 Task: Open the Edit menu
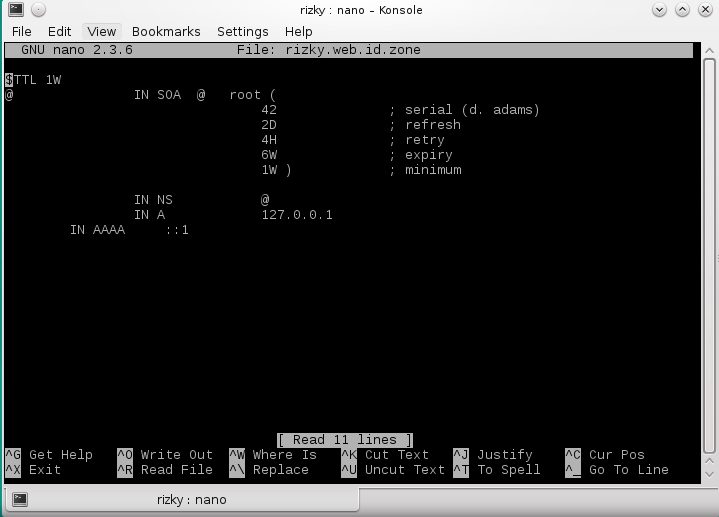tap(59, 32)
